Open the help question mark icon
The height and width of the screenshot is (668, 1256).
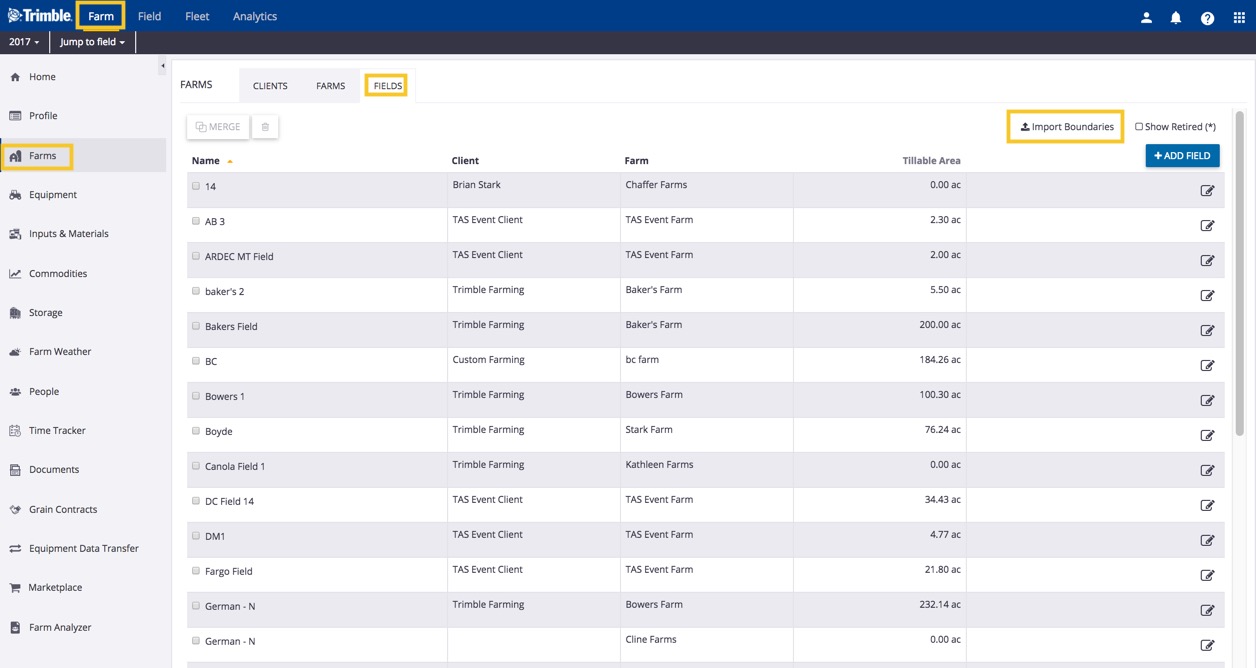click(1207, 17)
